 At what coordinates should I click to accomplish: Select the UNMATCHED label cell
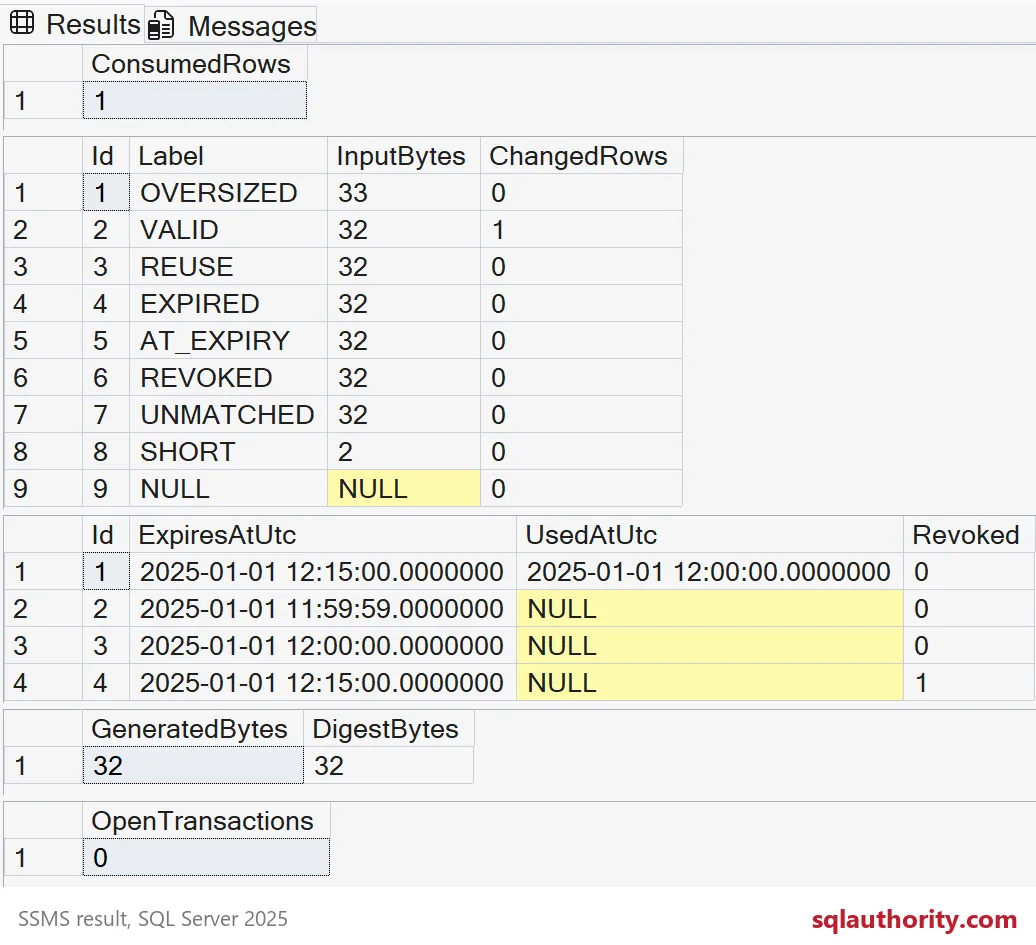[228, 415]
